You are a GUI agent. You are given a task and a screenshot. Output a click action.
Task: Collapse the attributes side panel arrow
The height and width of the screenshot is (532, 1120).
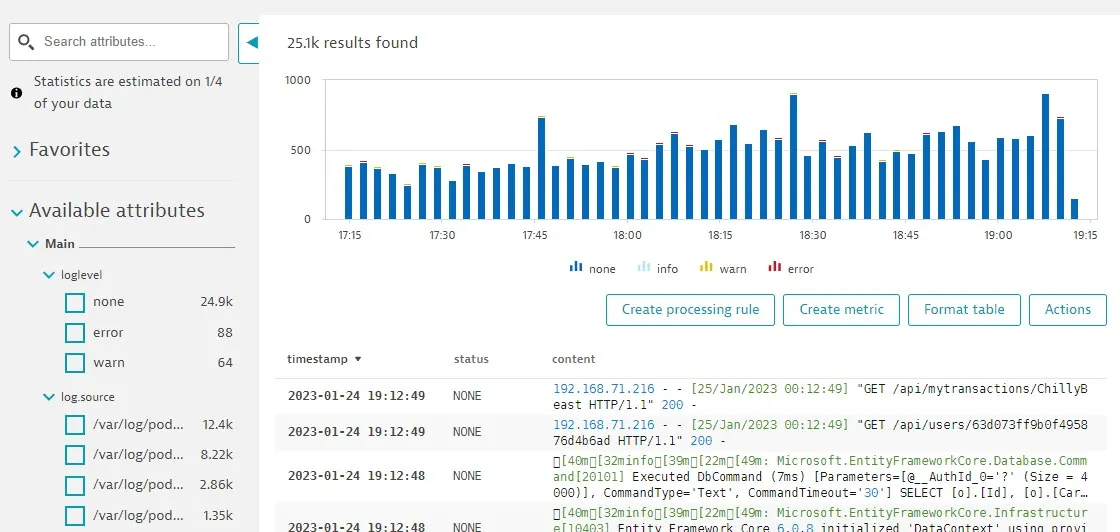pyautogui.click(x=250, y=42)
